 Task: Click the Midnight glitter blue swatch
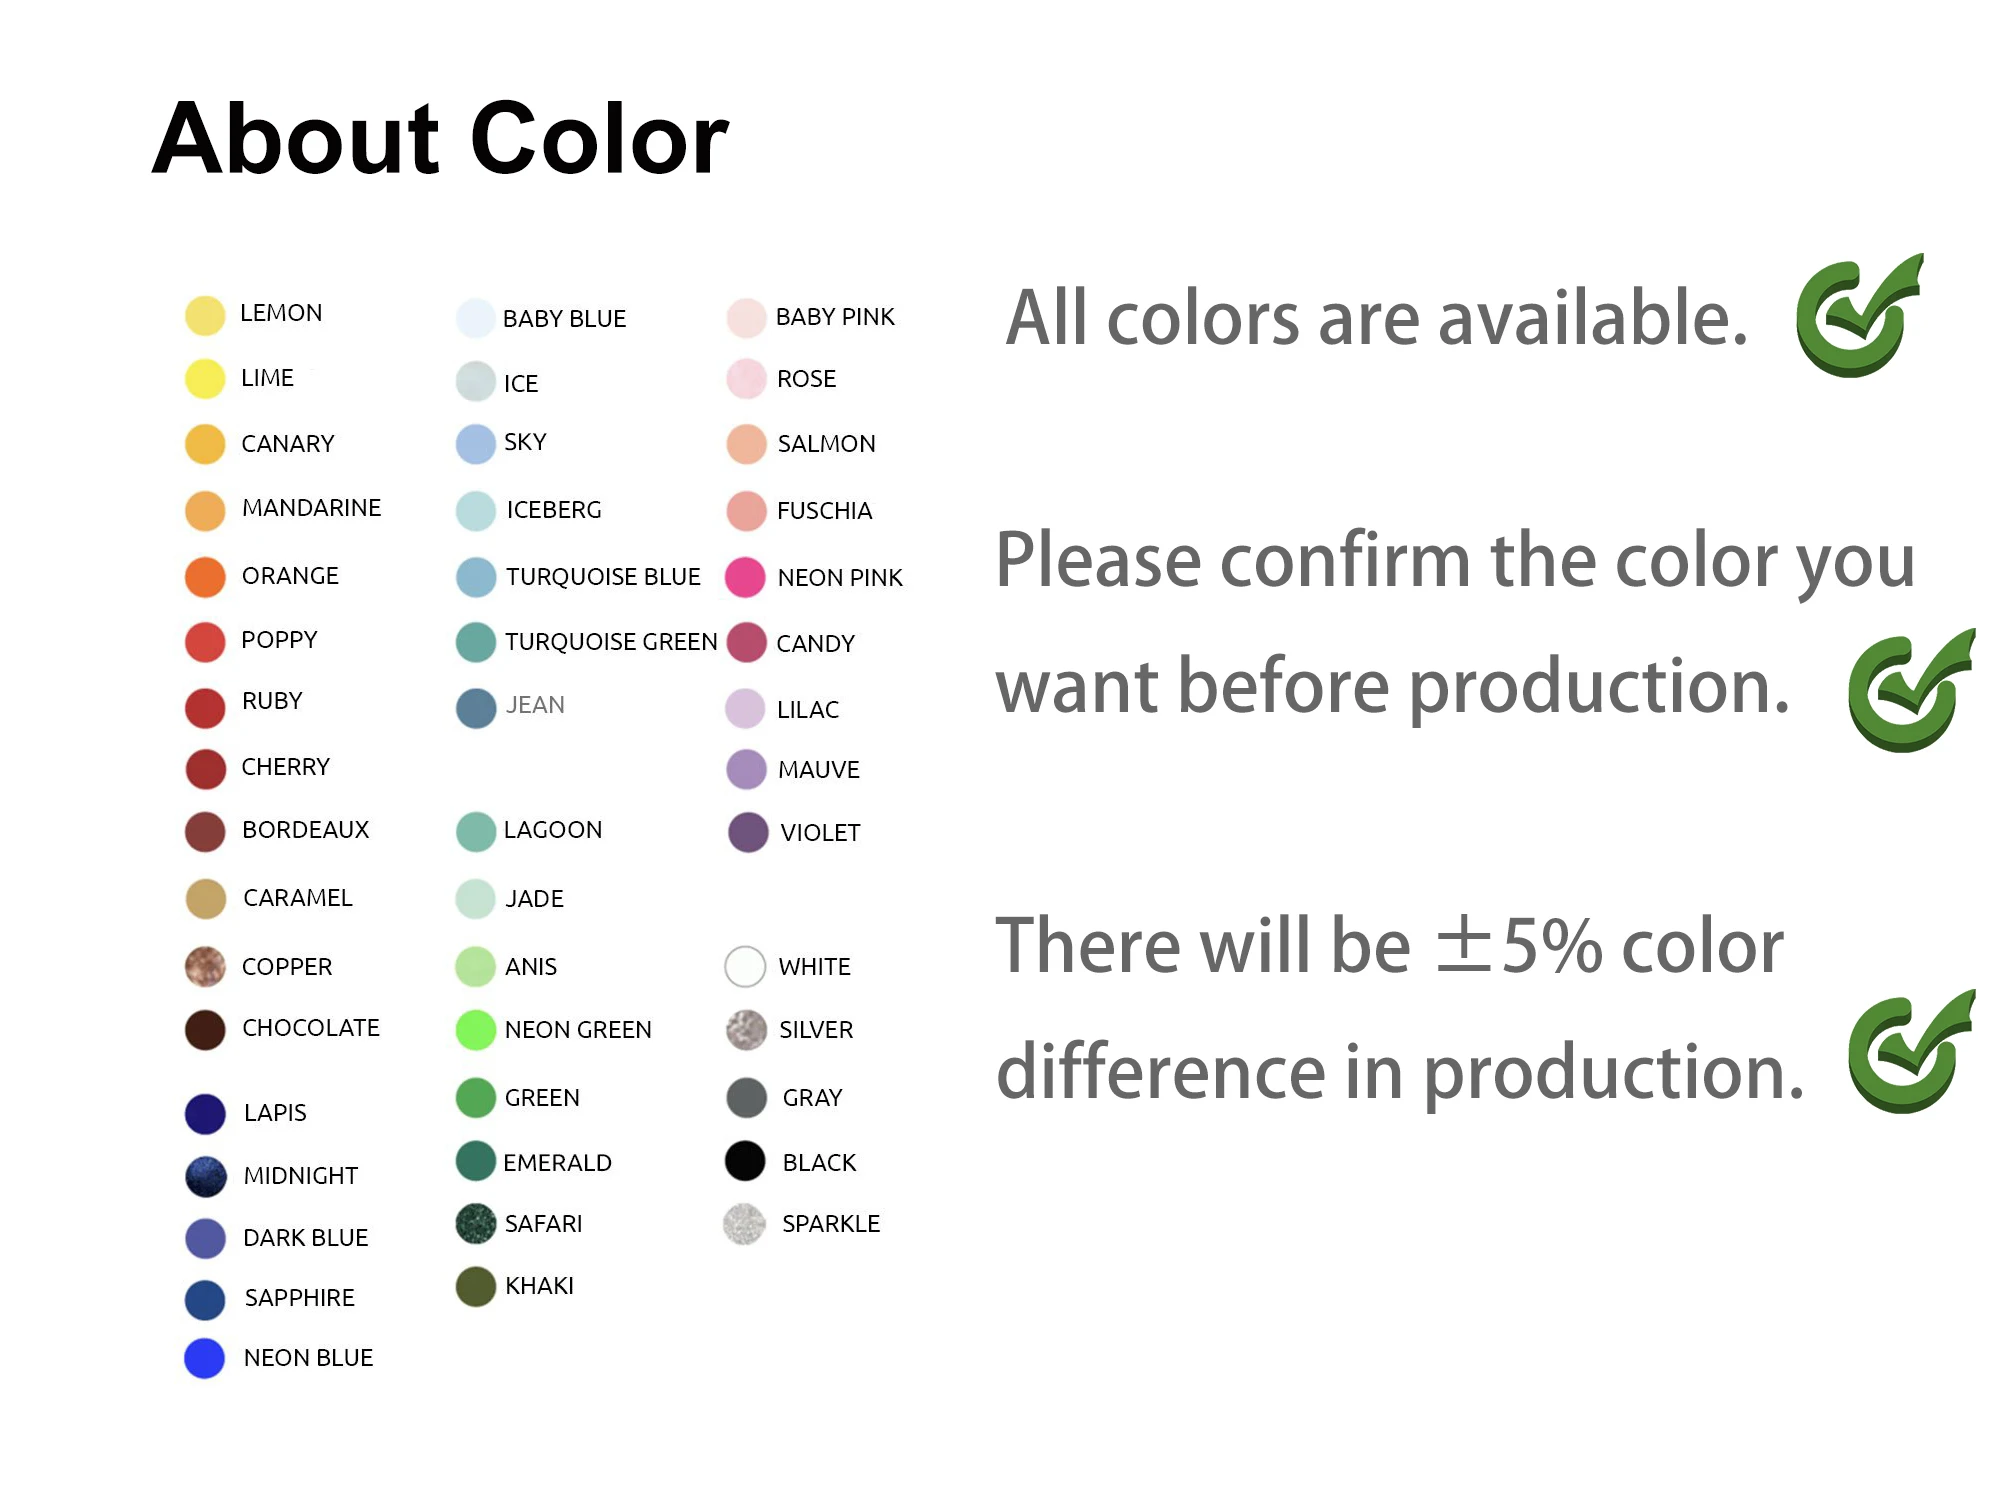(x=205, y=1176)
